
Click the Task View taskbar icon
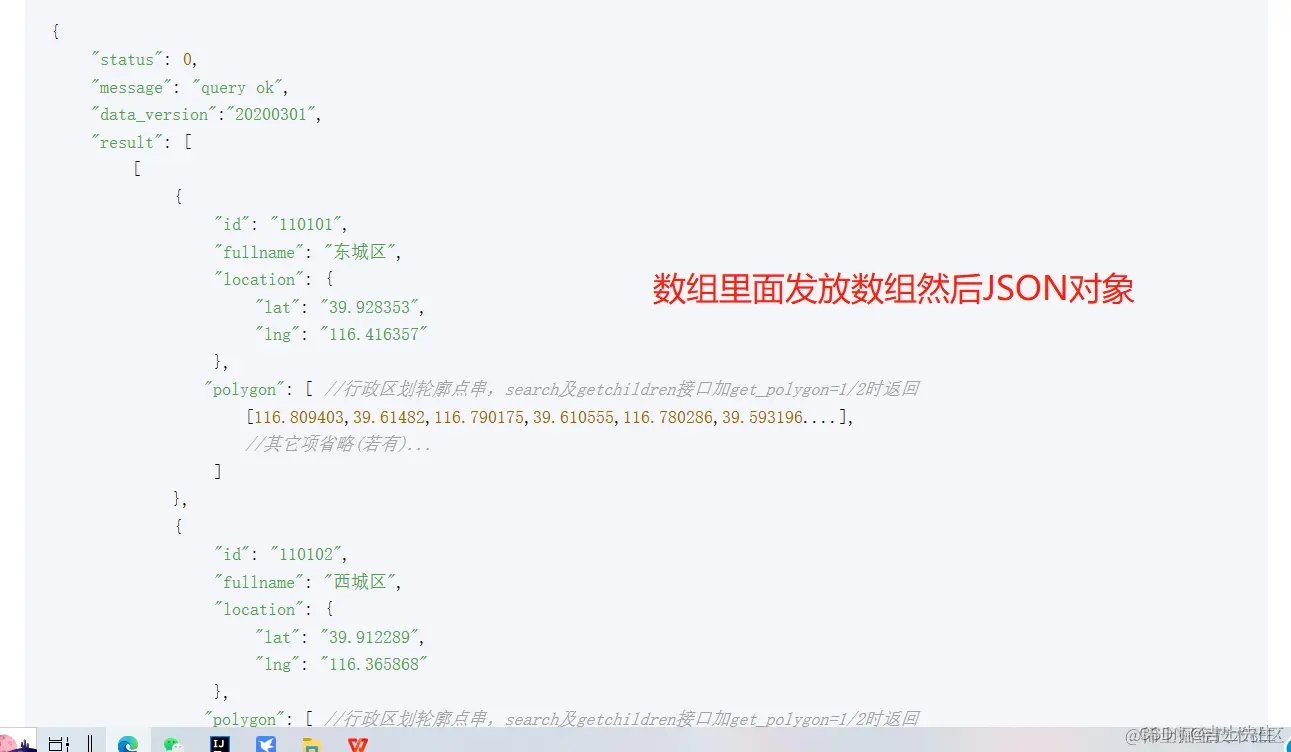[60, 743]
